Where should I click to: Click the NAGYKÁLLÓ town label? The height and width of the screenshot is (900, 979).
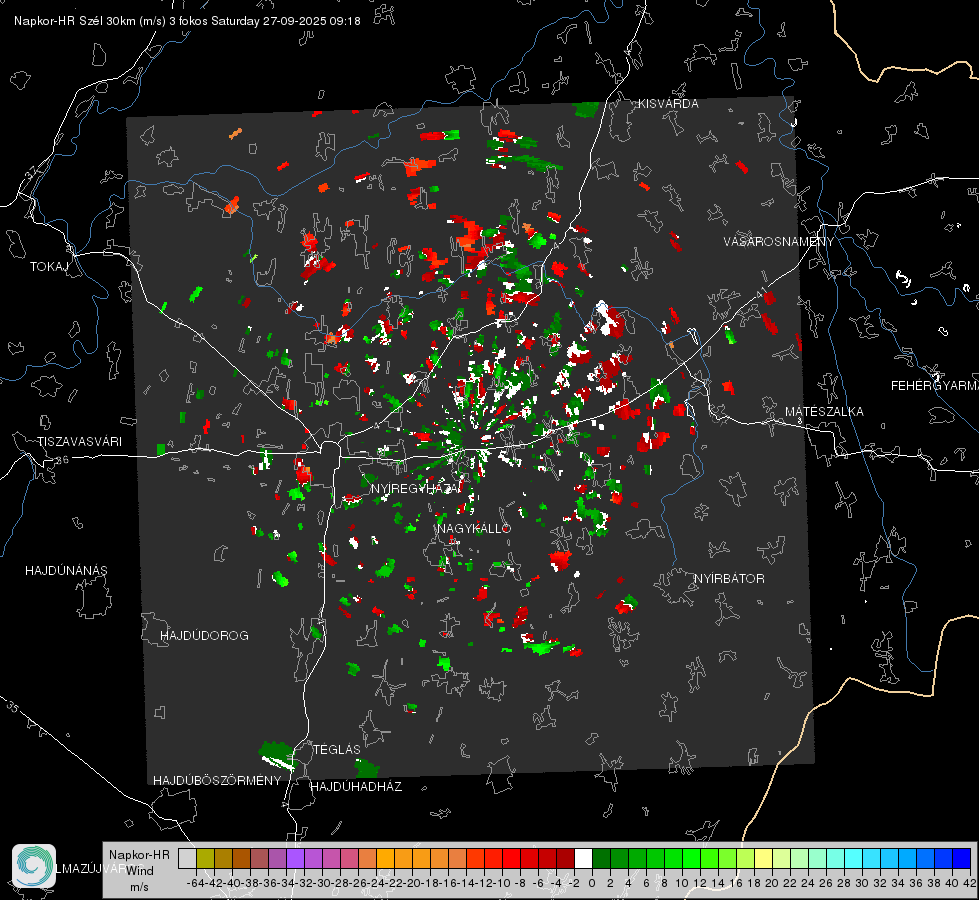[474, 528]
